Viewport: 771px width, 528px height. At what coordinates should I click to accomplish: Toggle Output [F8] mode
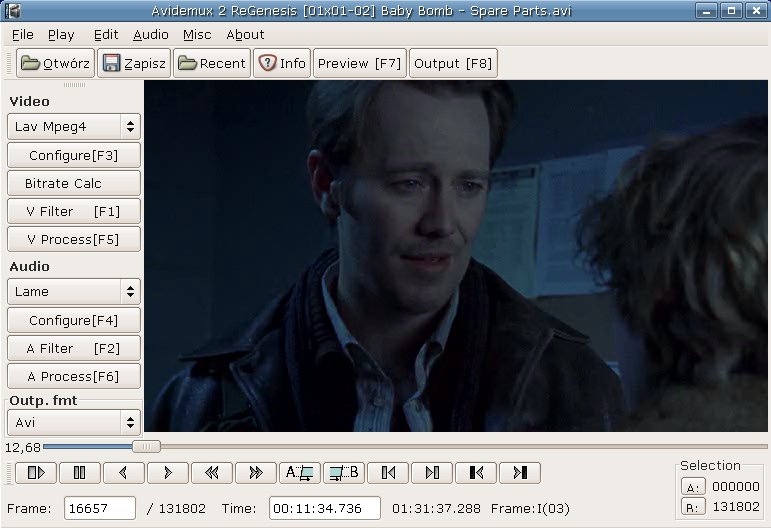pos(453,63)
